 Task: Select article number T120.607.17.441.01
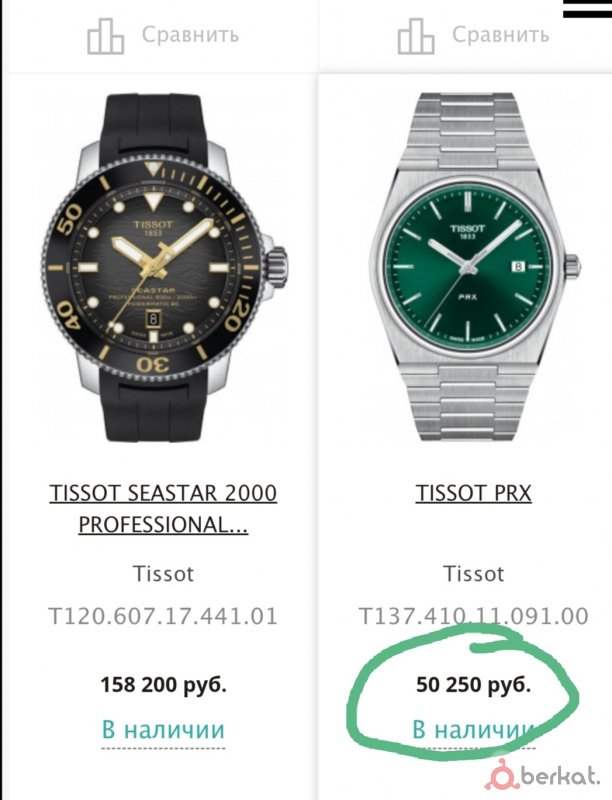pos(163,617)
